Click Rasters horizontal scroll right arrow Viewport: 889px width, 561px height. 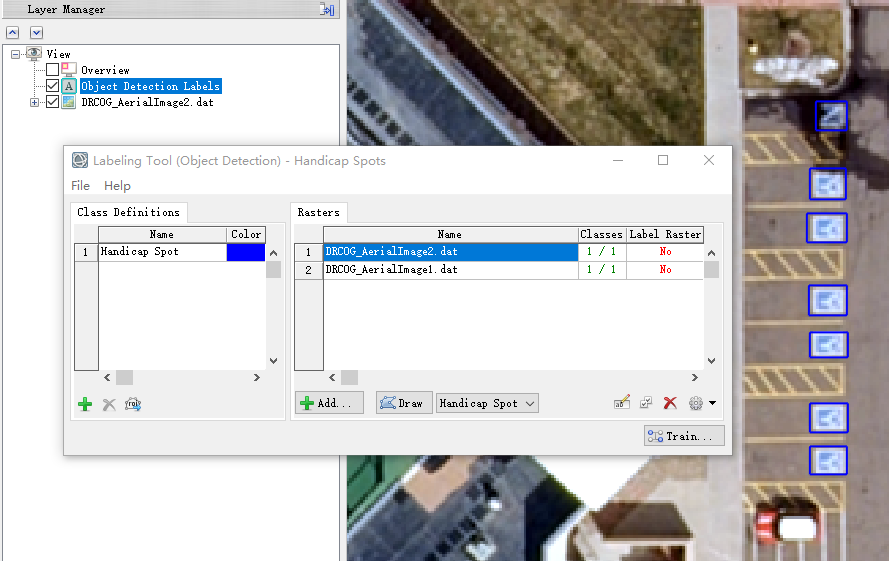695,377
